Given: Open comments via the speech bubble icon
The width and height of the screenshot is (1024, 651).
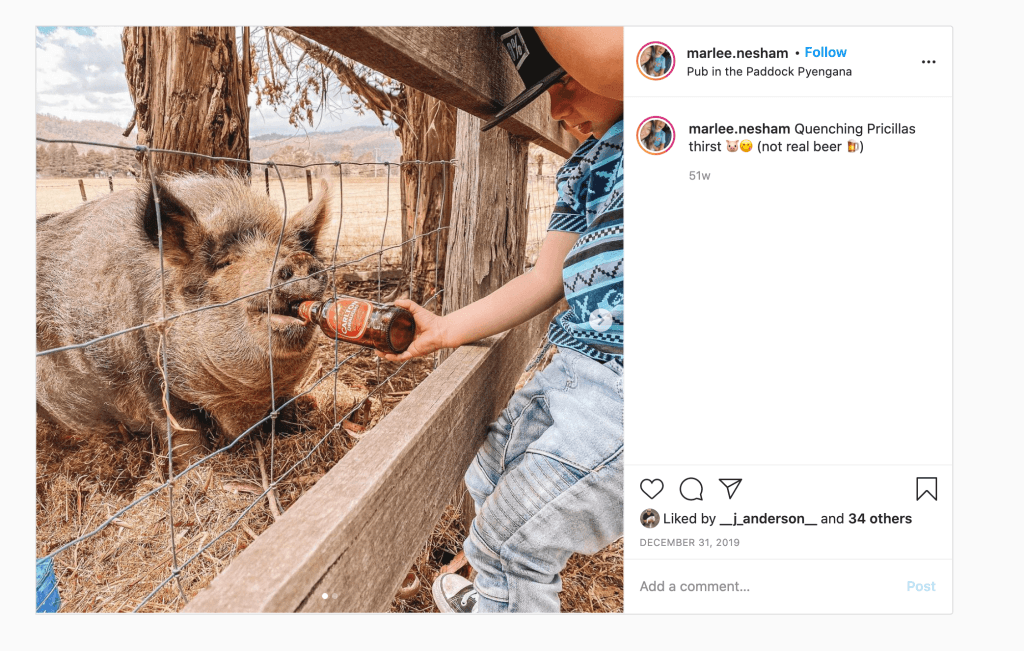Looking at the screenshot, I should tap(691, 489).
